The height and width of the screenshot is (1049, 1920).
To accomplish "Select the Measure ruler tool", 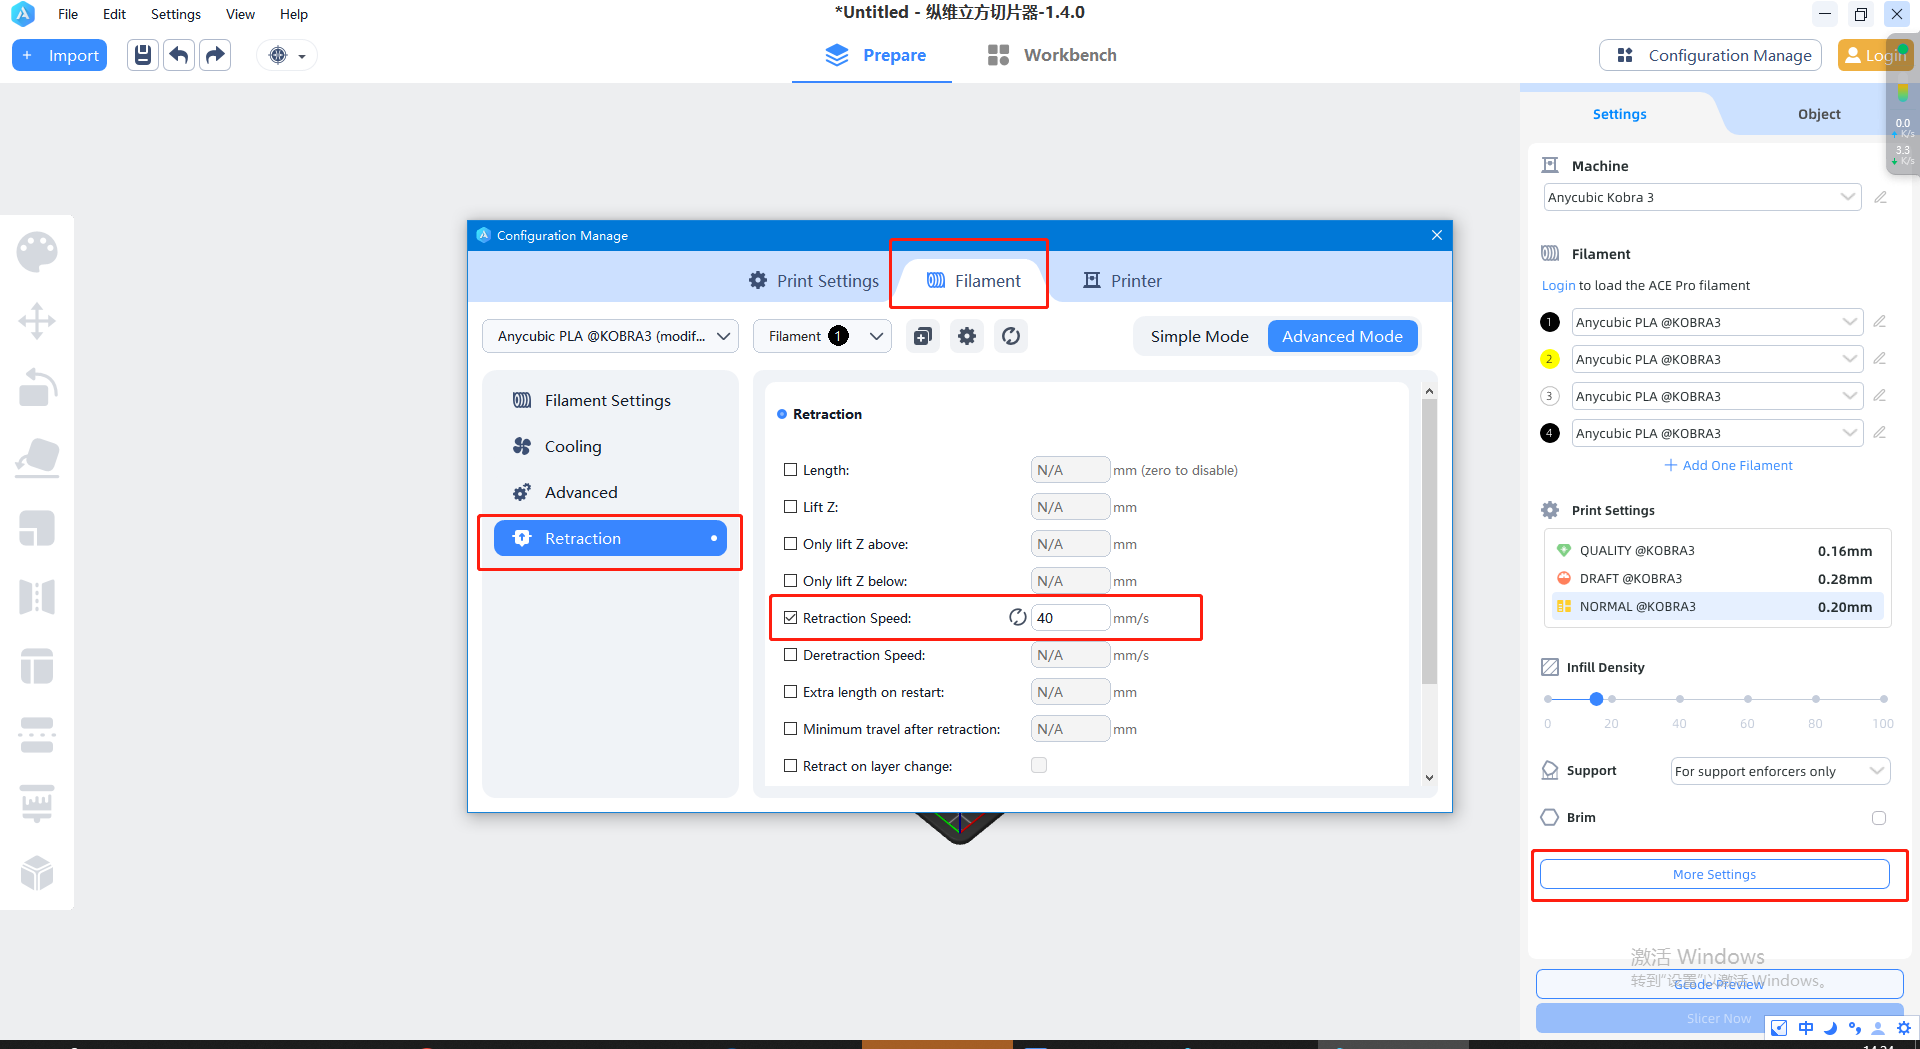I will (37, 804).
